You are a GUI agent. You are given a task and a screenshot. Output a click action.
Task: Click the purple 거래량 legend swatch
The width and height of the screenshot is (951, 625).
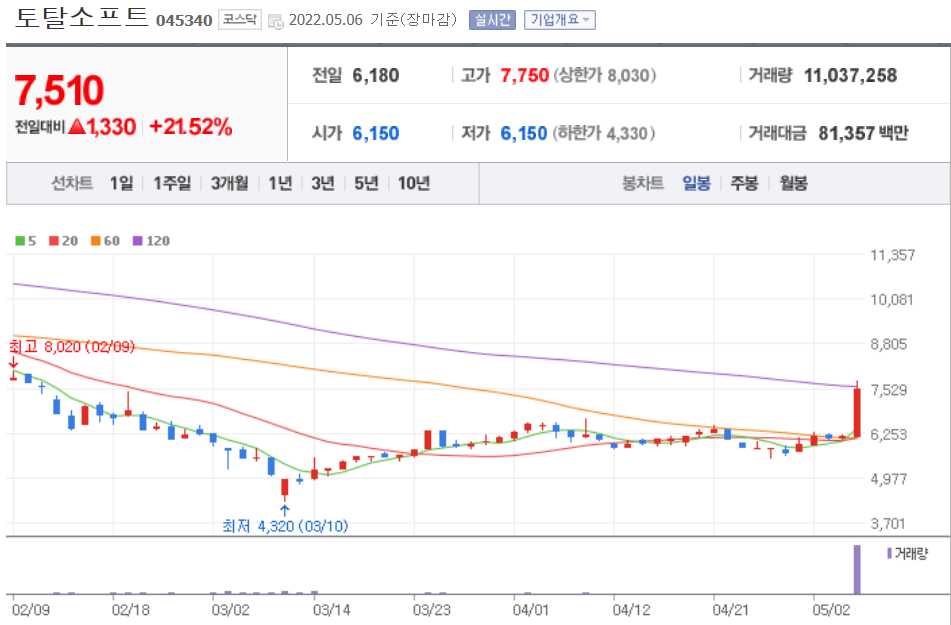(889, 553)
